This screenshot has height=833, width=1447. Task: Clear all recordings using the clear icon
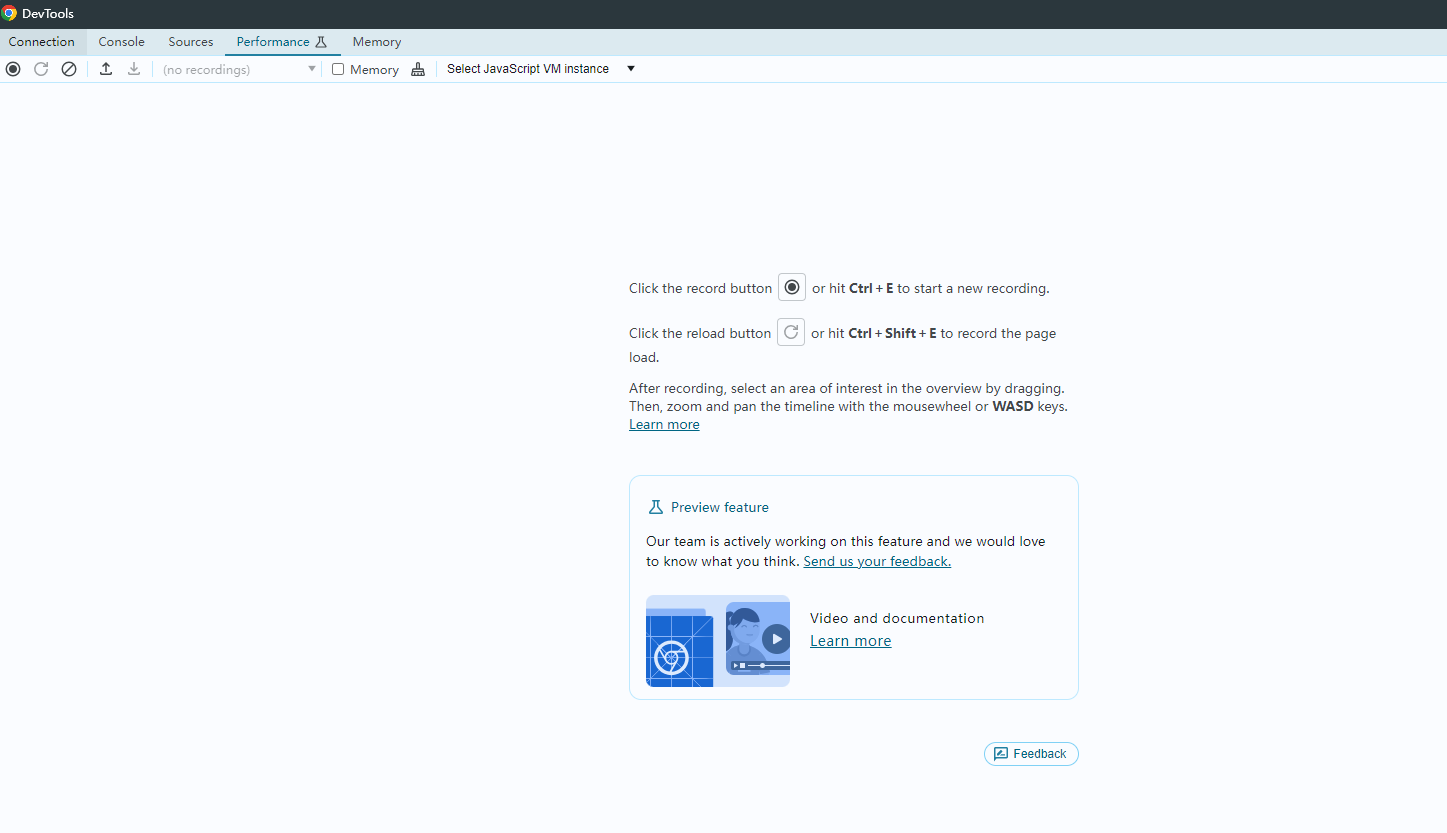click(x=68, y=68)
